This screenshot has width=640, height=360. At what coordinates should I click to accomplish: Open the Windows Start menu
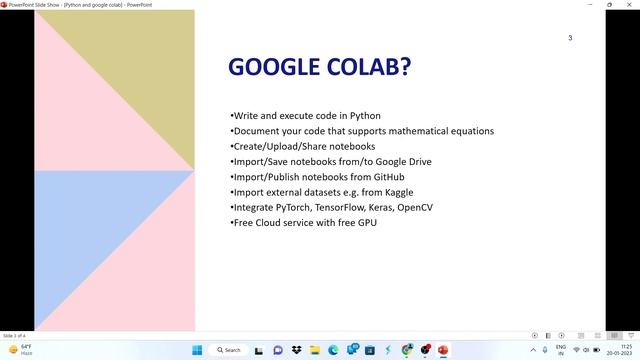[x=197, y=350]
